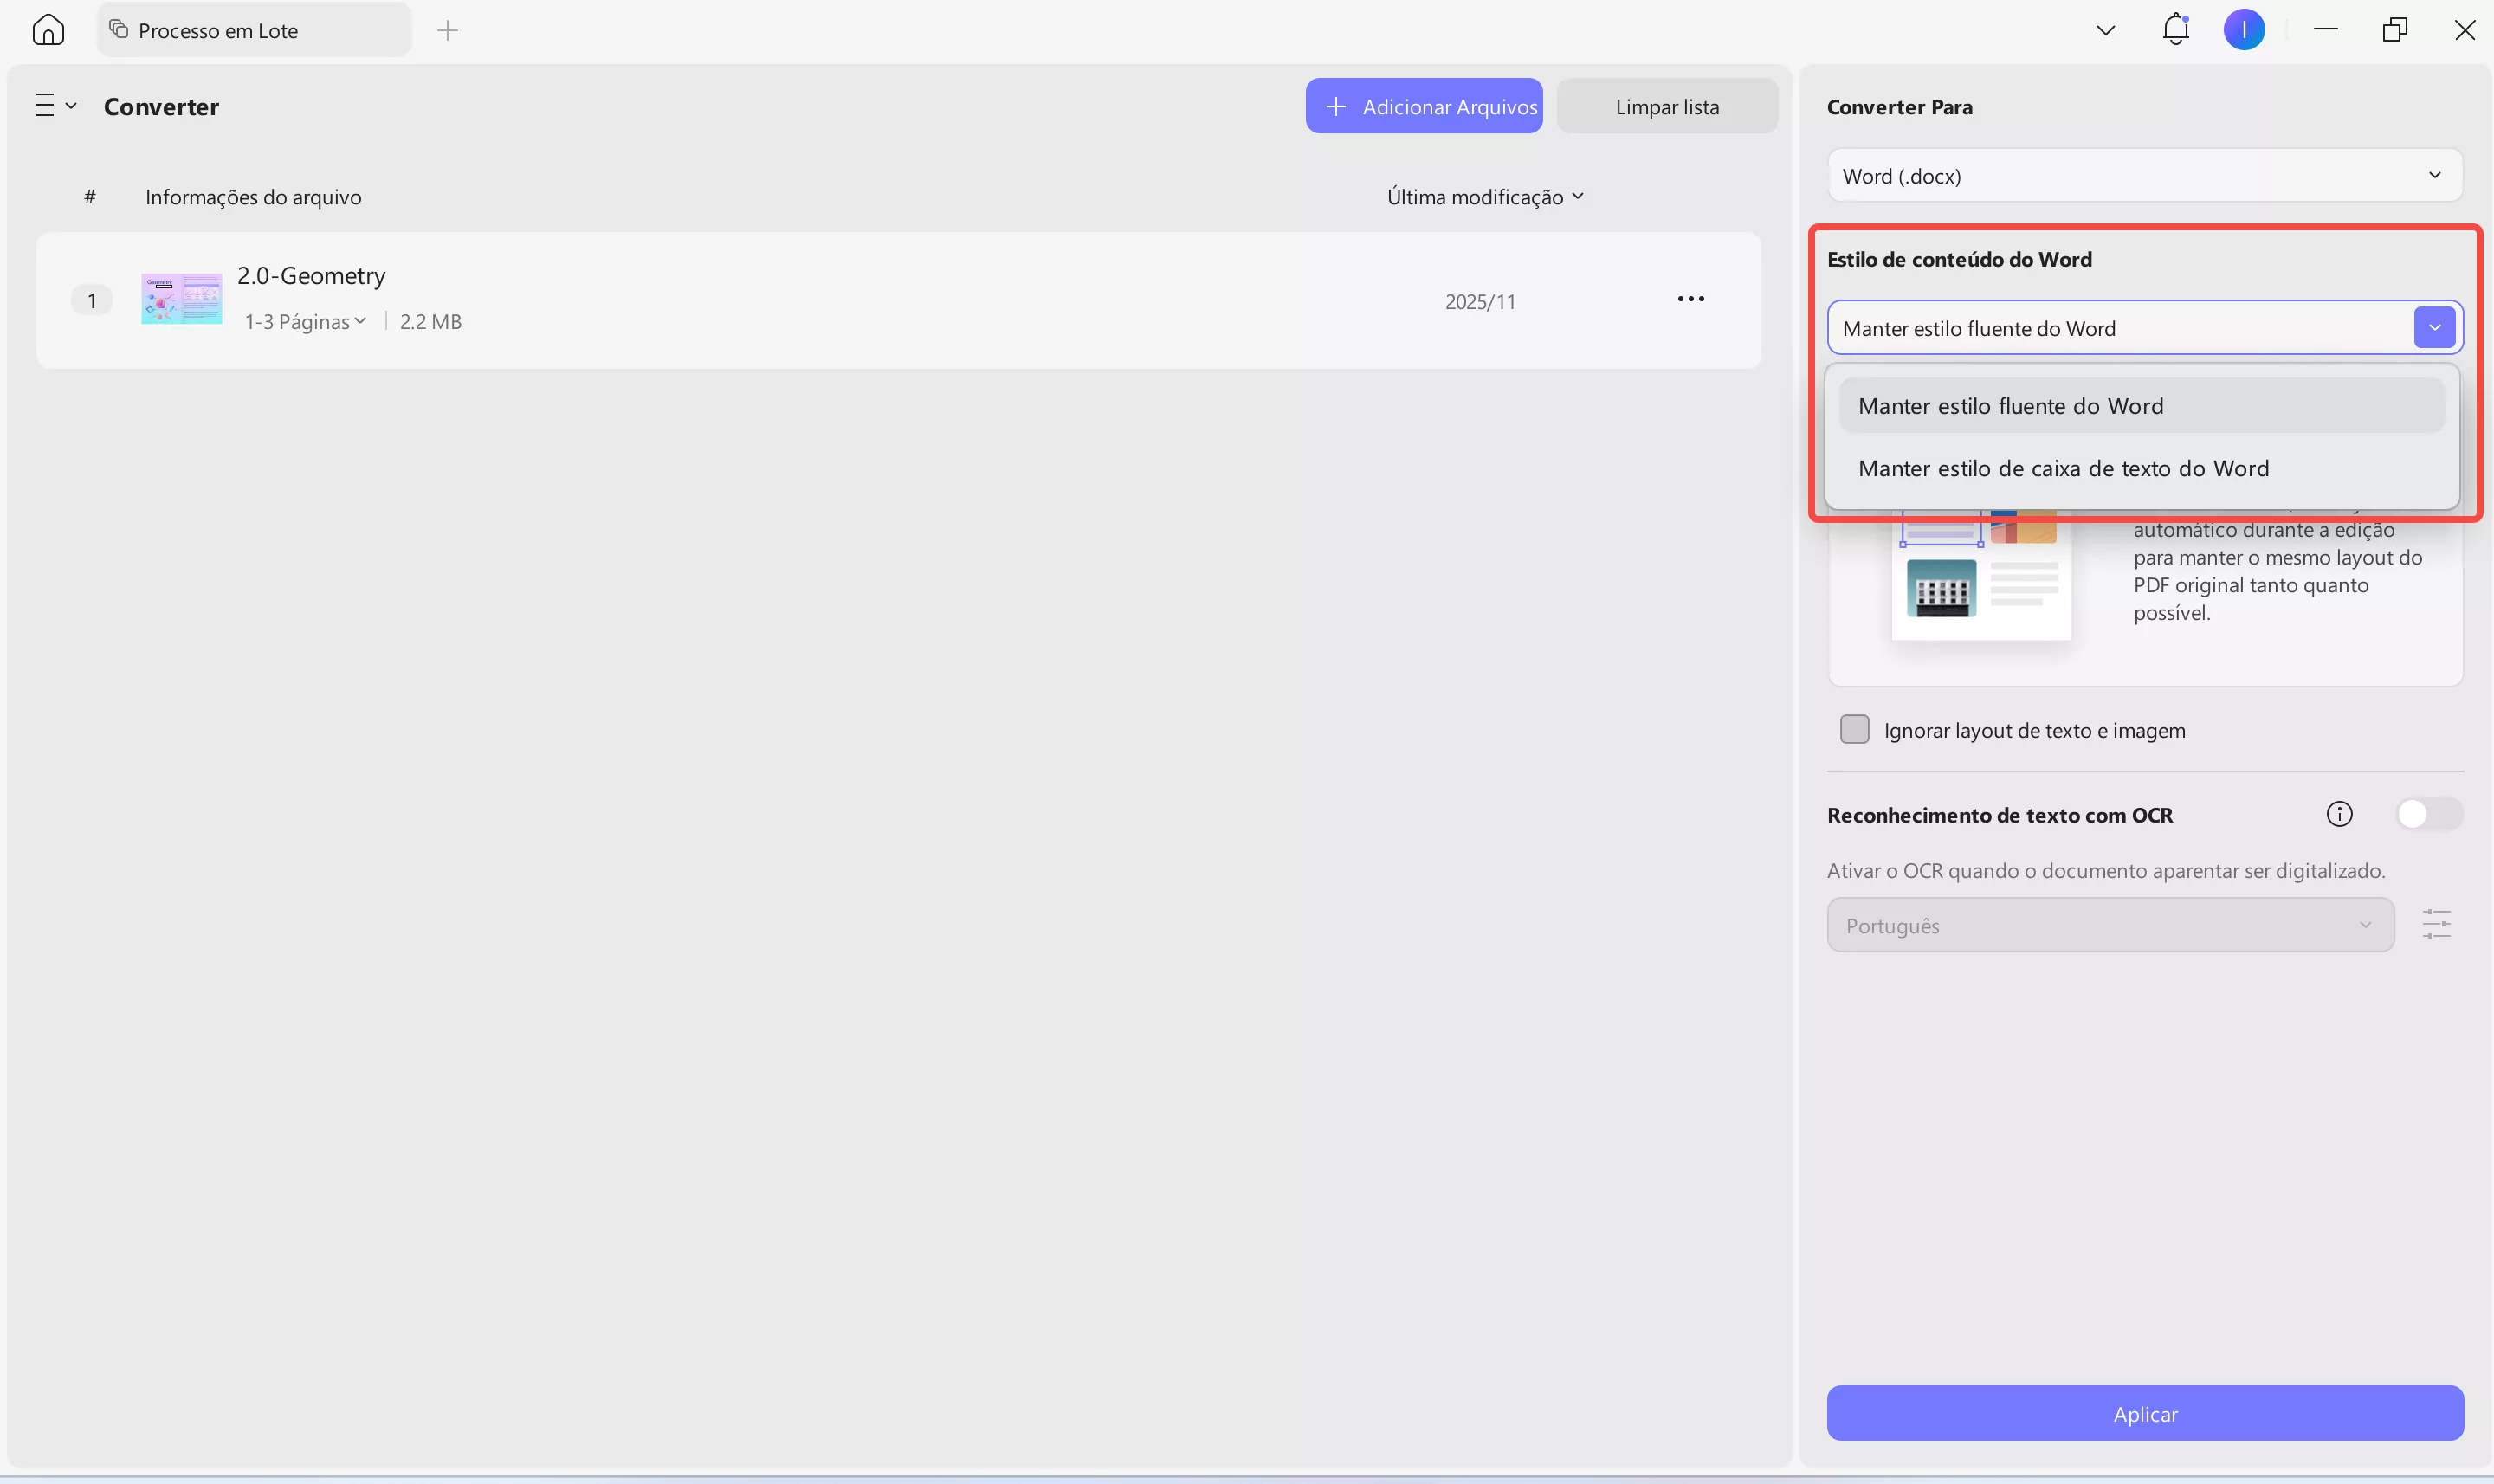The image size is (2494, 1484).
Task: Open the new tab plus icon
Action: [447, 31]
